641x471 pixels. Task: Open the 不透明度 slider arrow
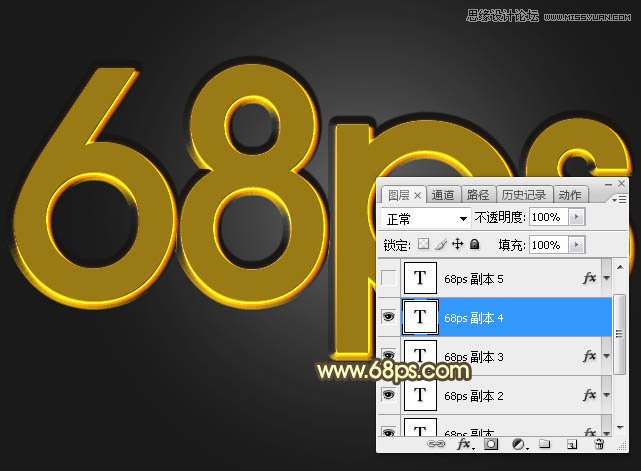point(577,217)
